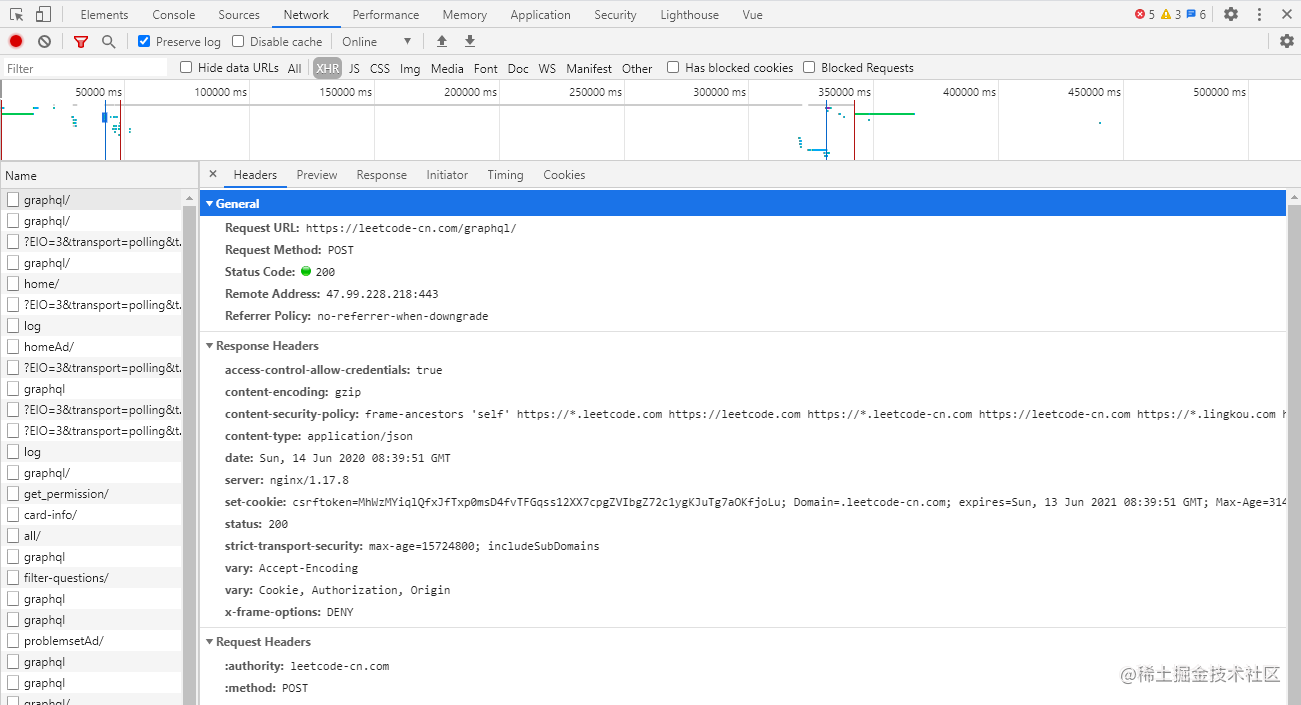Open the Sources panel
The height and width of the screenshot is (705, 1301).
coord(239,14)
